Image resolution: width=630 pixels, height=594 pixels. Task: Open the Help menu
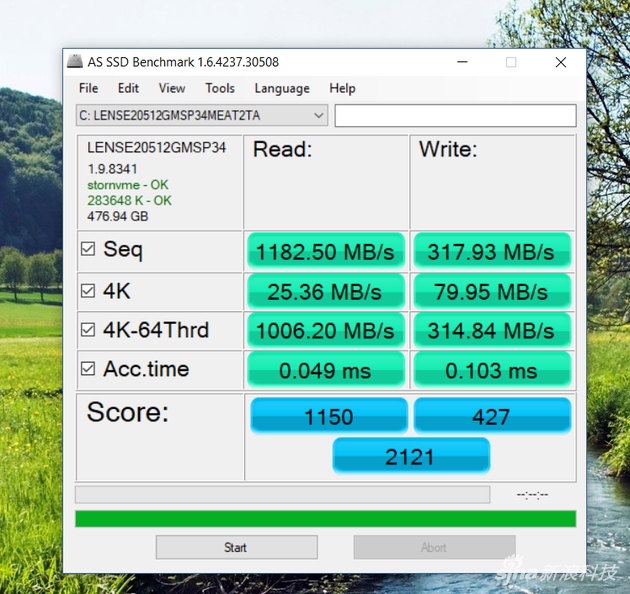[342, 88]
